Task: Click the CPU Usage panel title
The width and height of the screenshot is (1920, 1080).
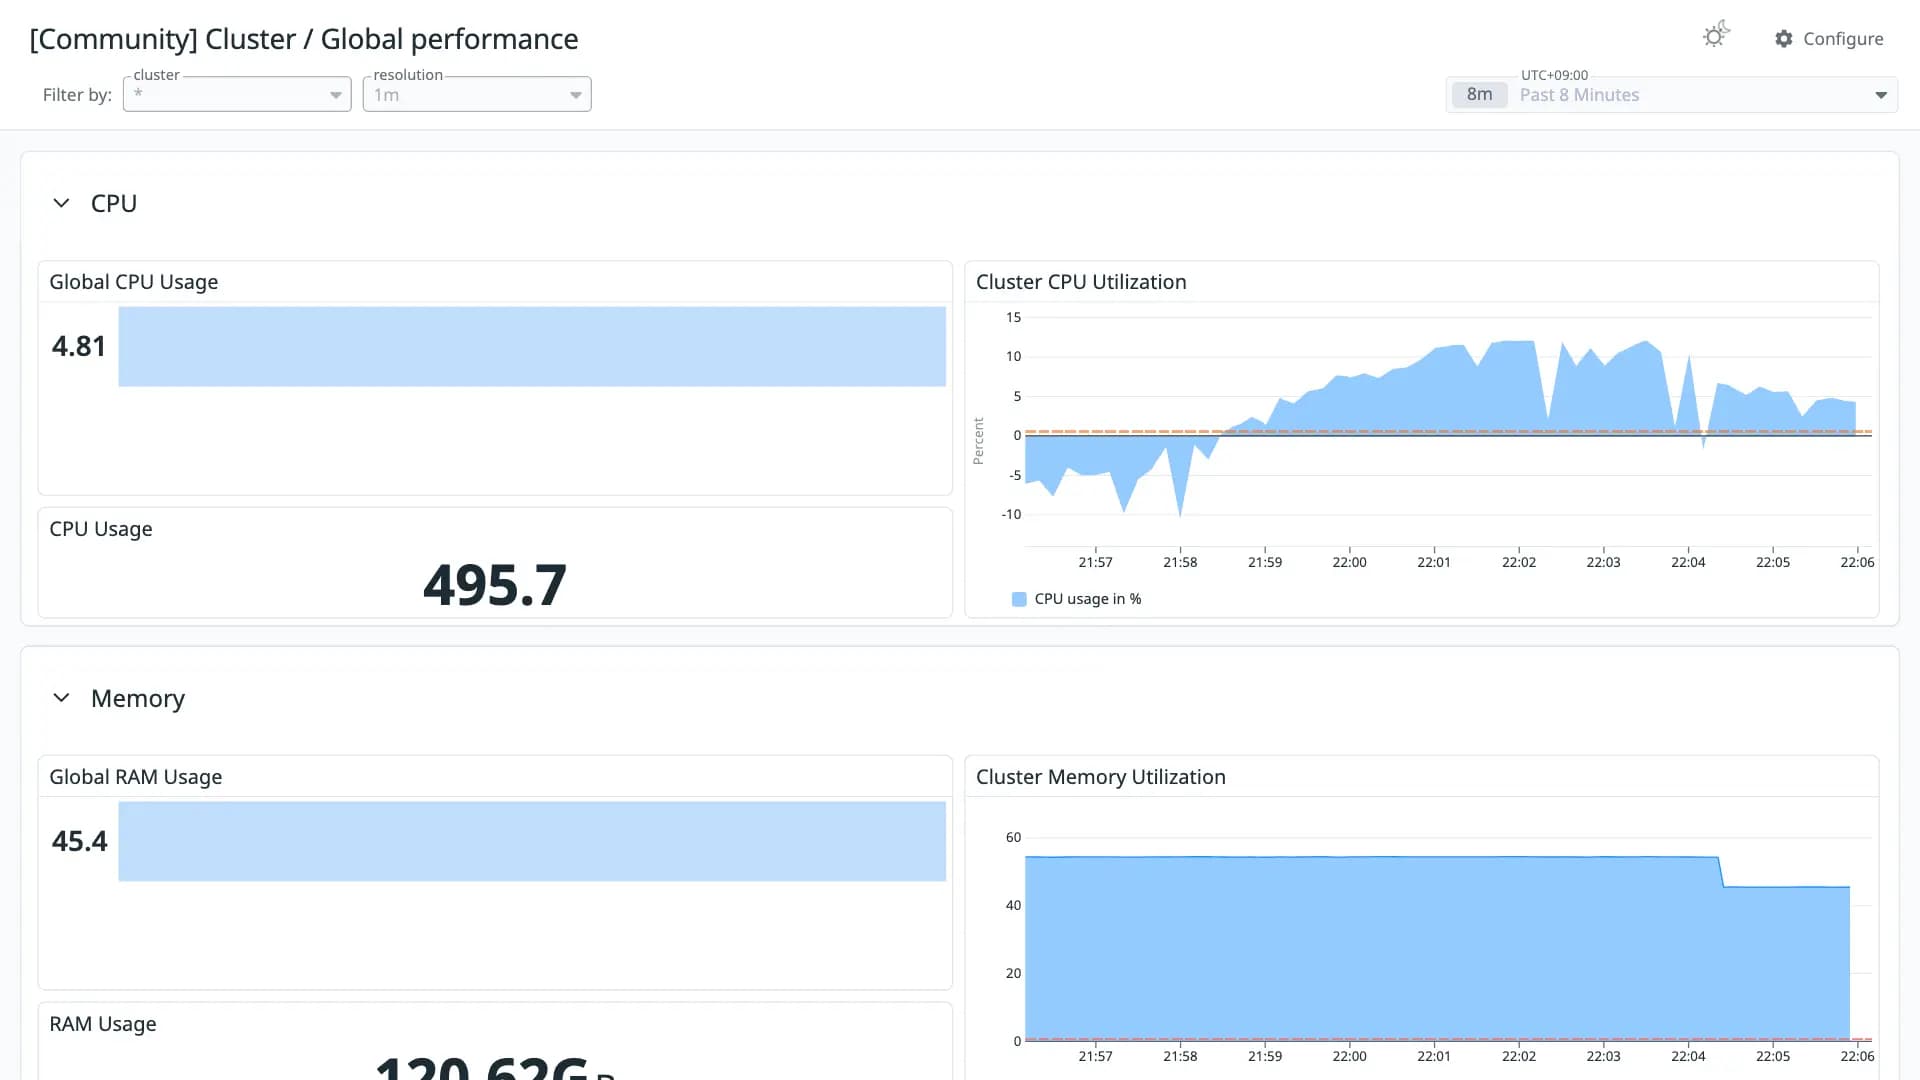Action: 101,529
